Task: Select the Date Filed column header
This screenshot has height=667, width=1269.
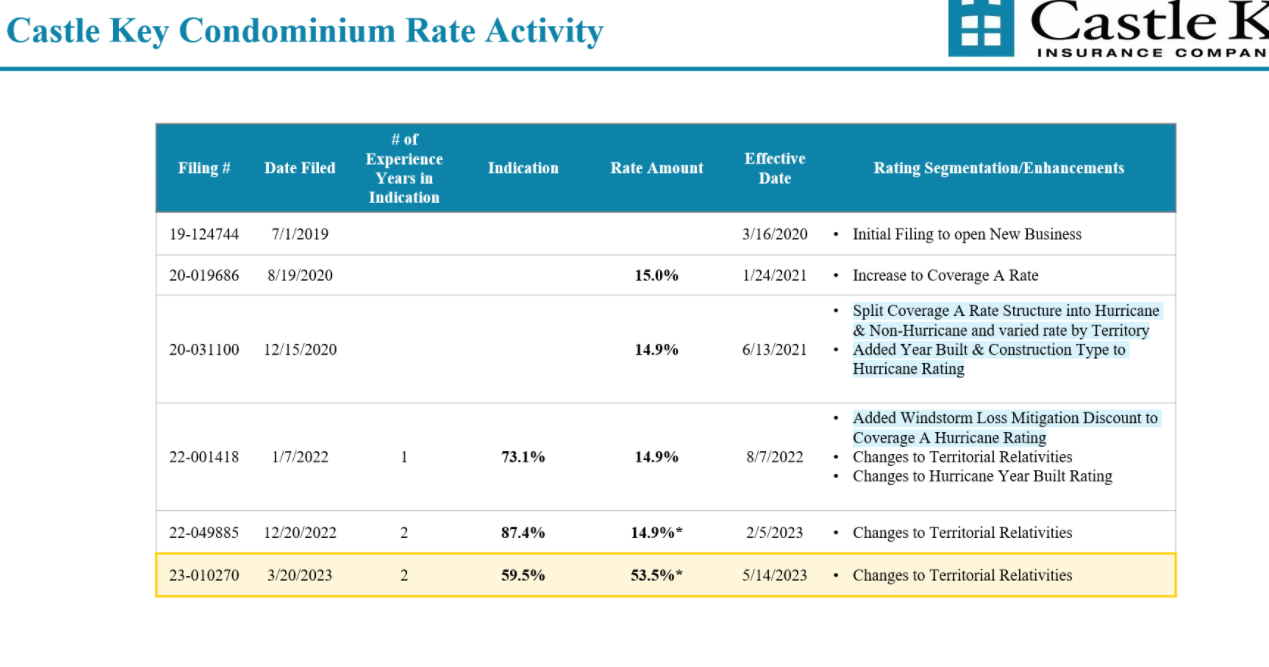Action: click(300, 168)
